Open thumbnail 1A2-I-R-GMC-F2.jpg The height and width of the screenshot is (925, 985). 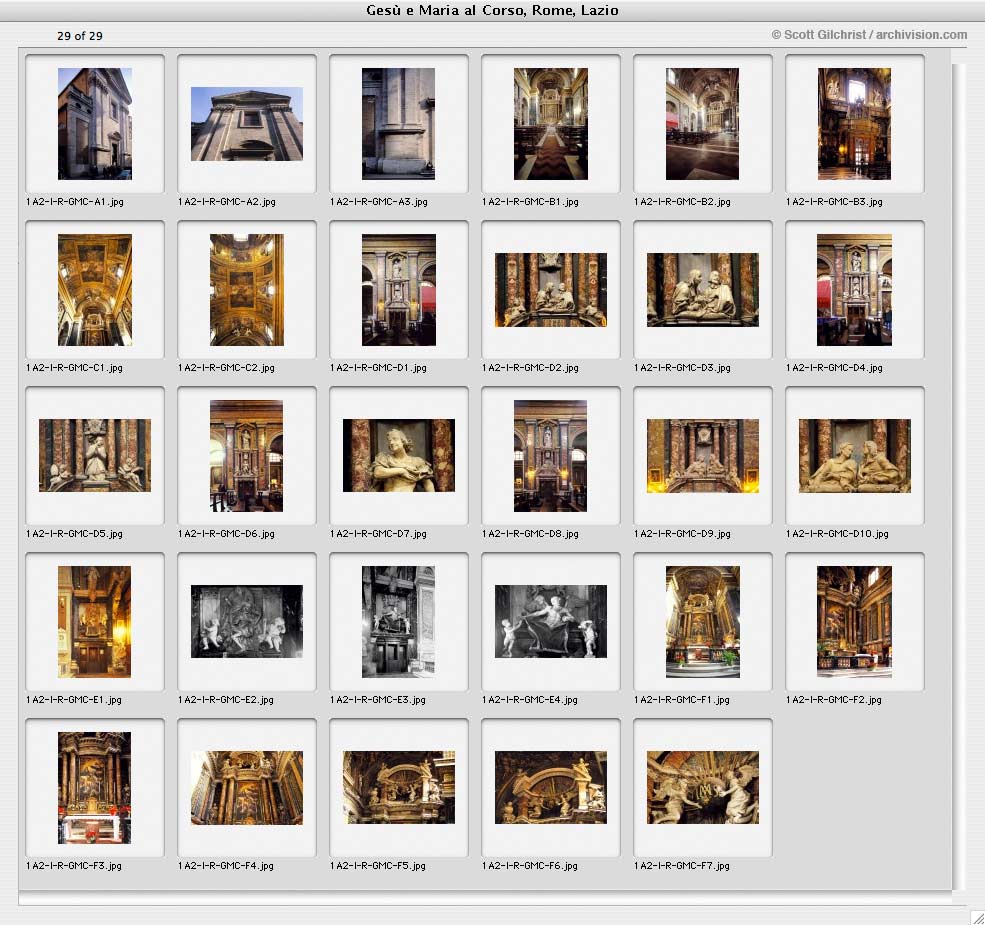(854, 621)
